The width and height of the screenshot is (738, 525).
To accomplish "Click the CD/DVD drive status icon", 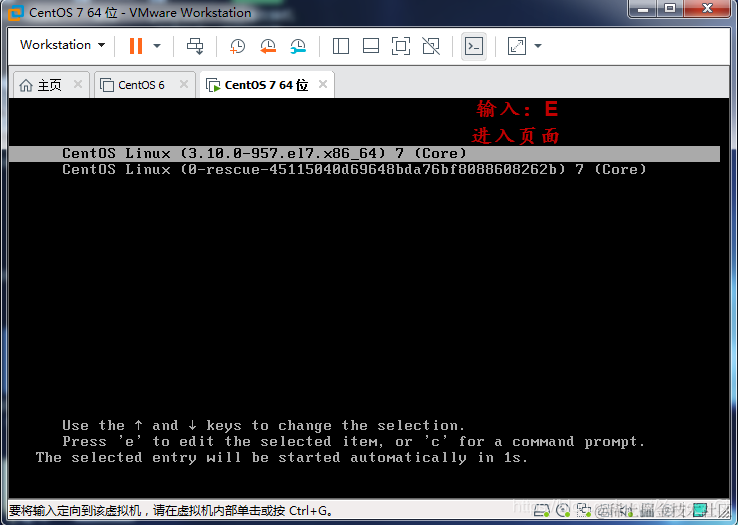I will (563, 510).
